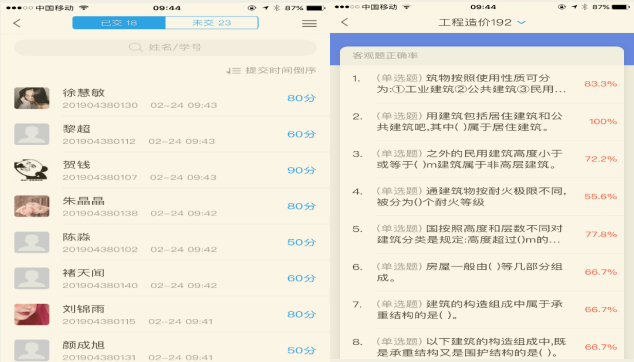
Task: Click the 100% accuracy value
Action: pos(603,121)
